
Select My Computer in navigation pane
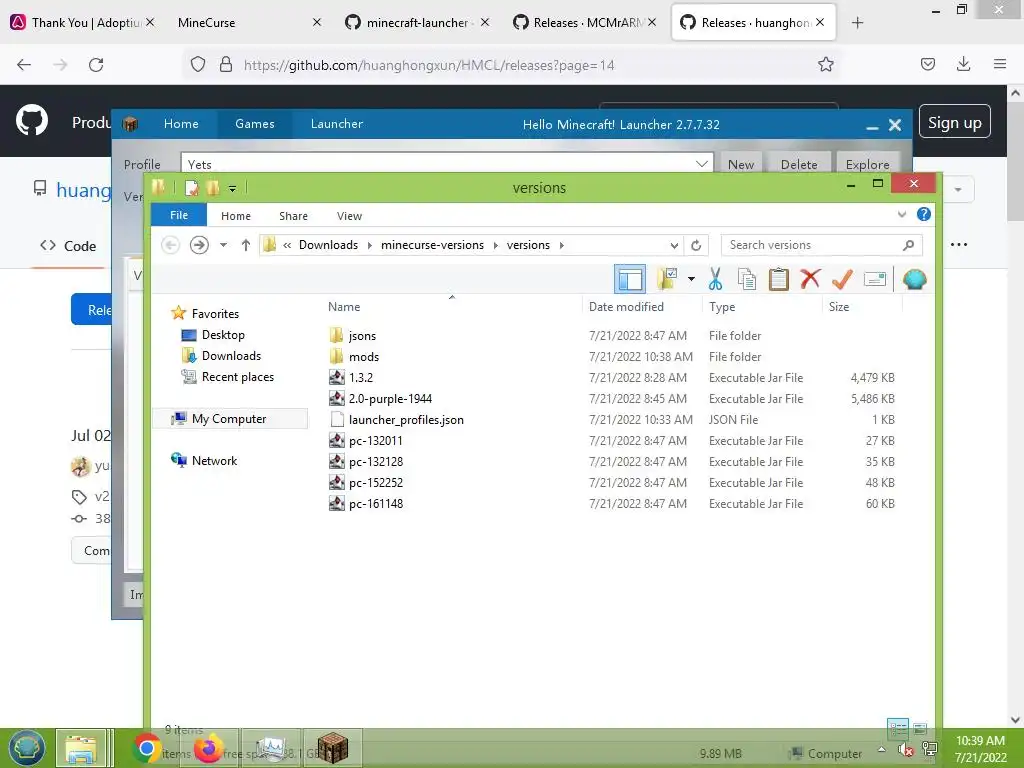pyautogui.click(x=229, y=419)
